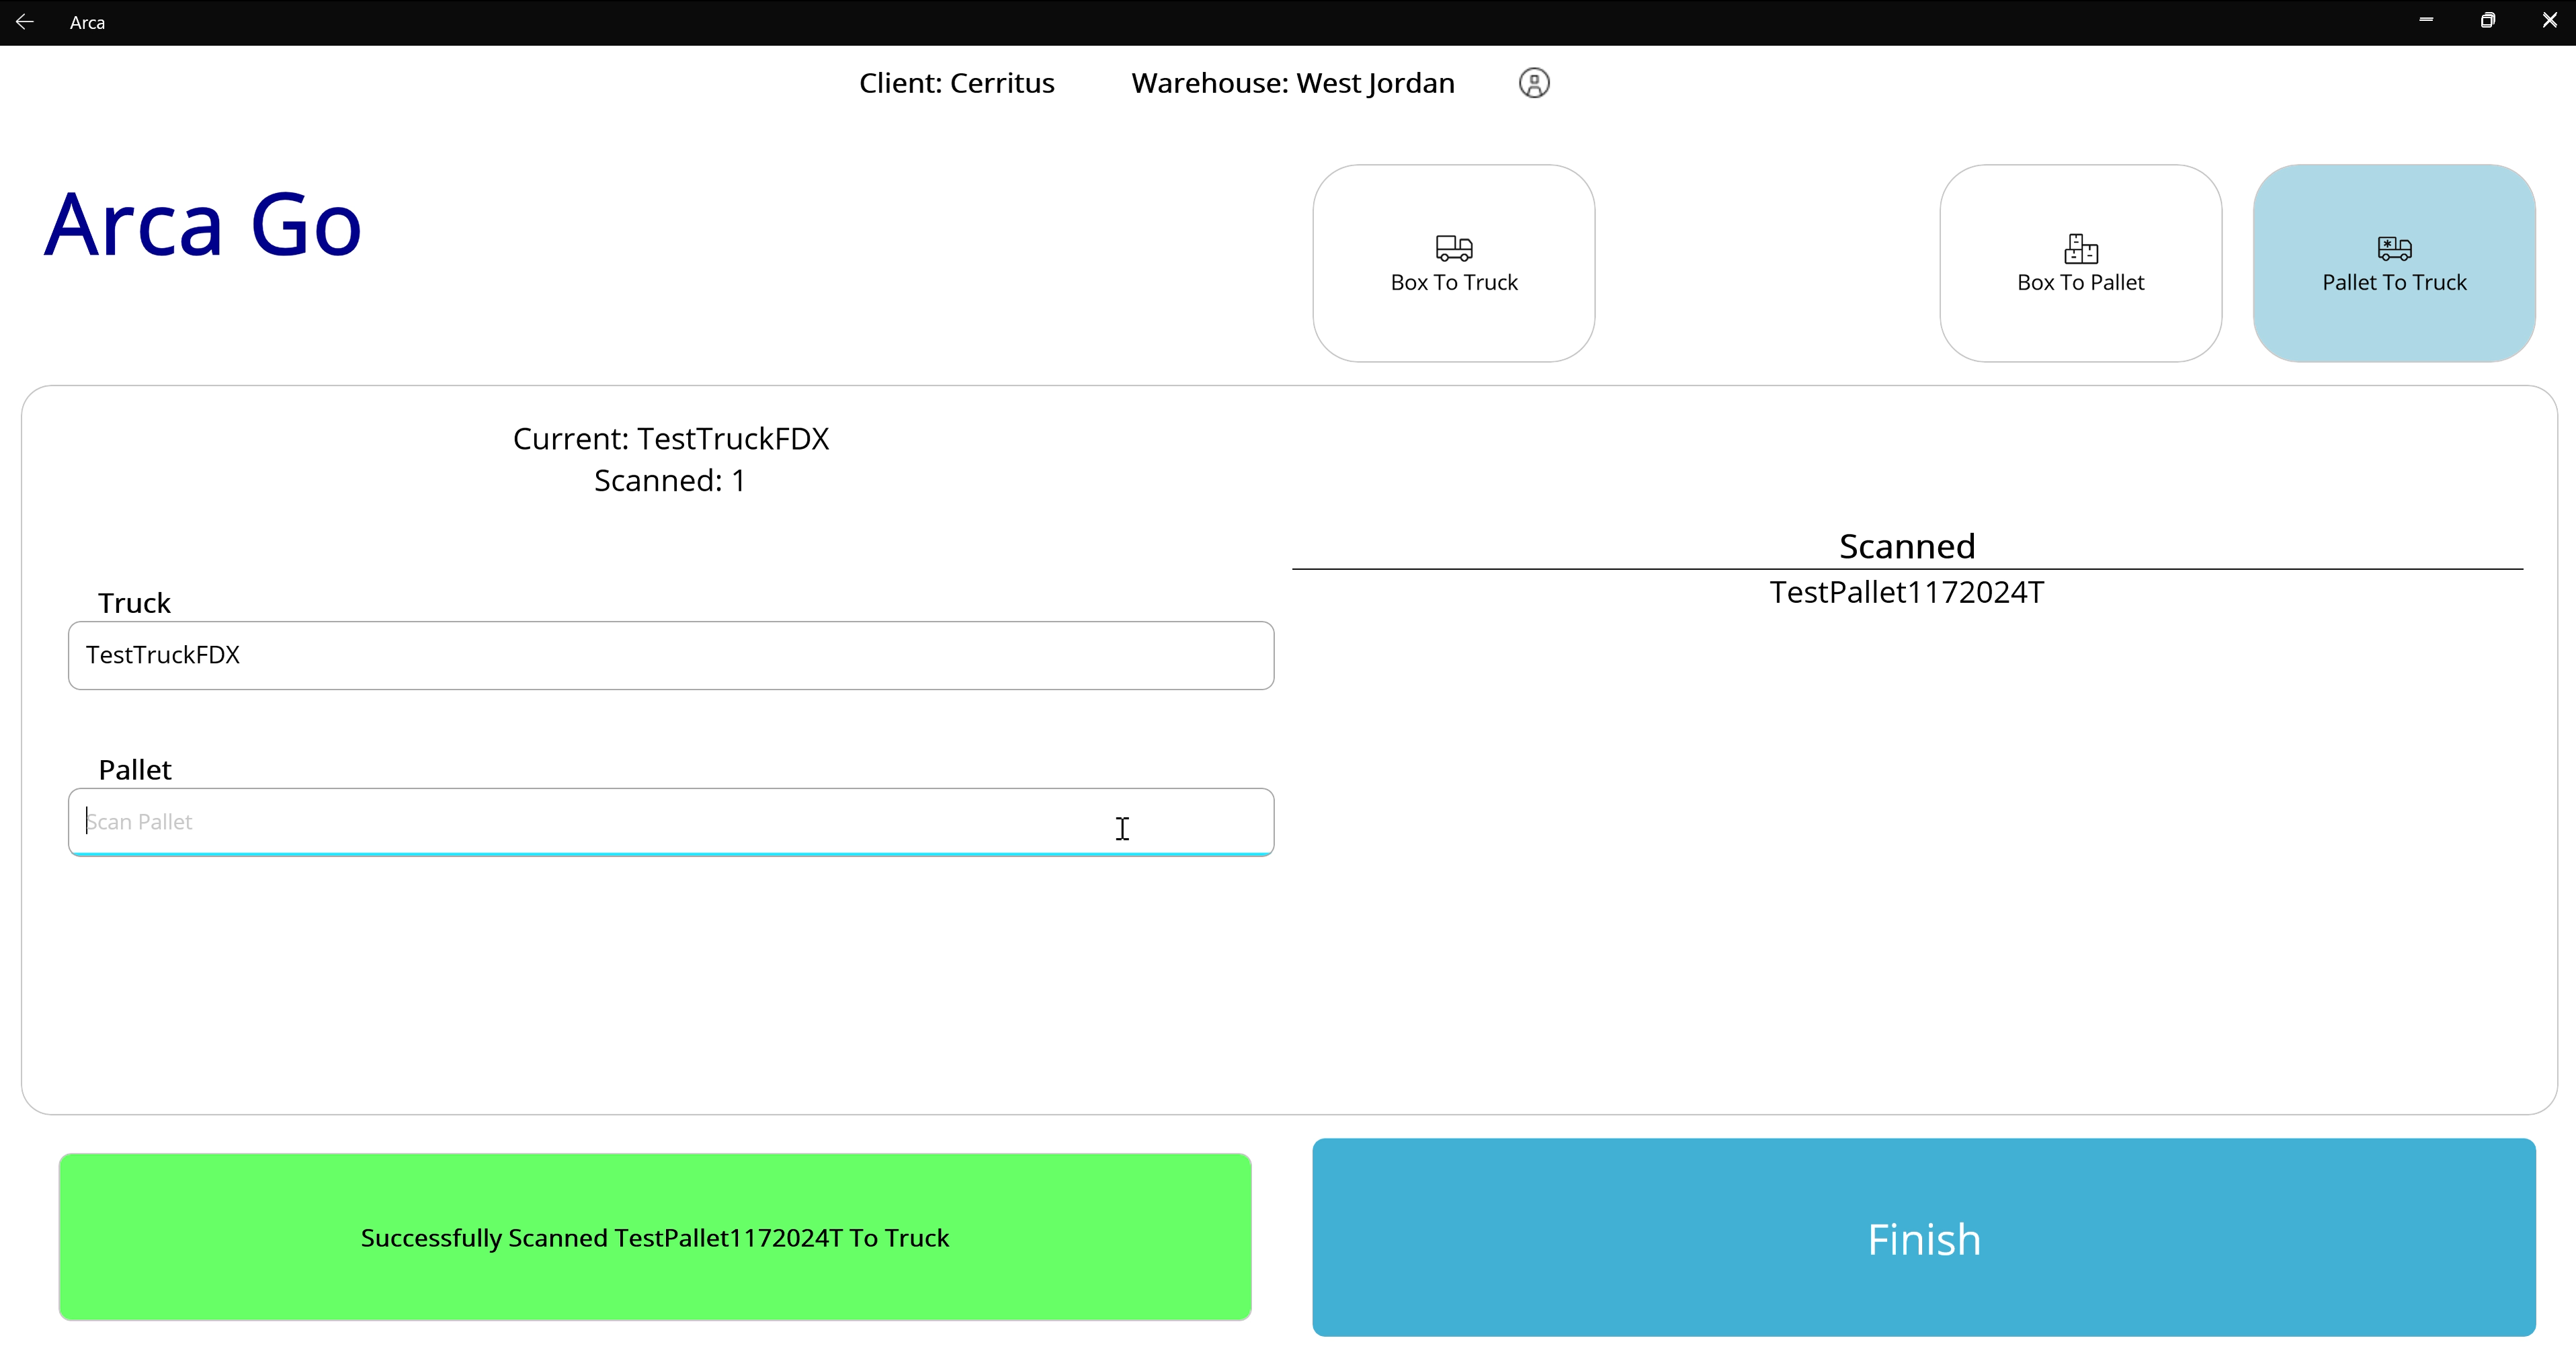
Task: Minimize the Arca window
Action: click(x=2425, y=21)
